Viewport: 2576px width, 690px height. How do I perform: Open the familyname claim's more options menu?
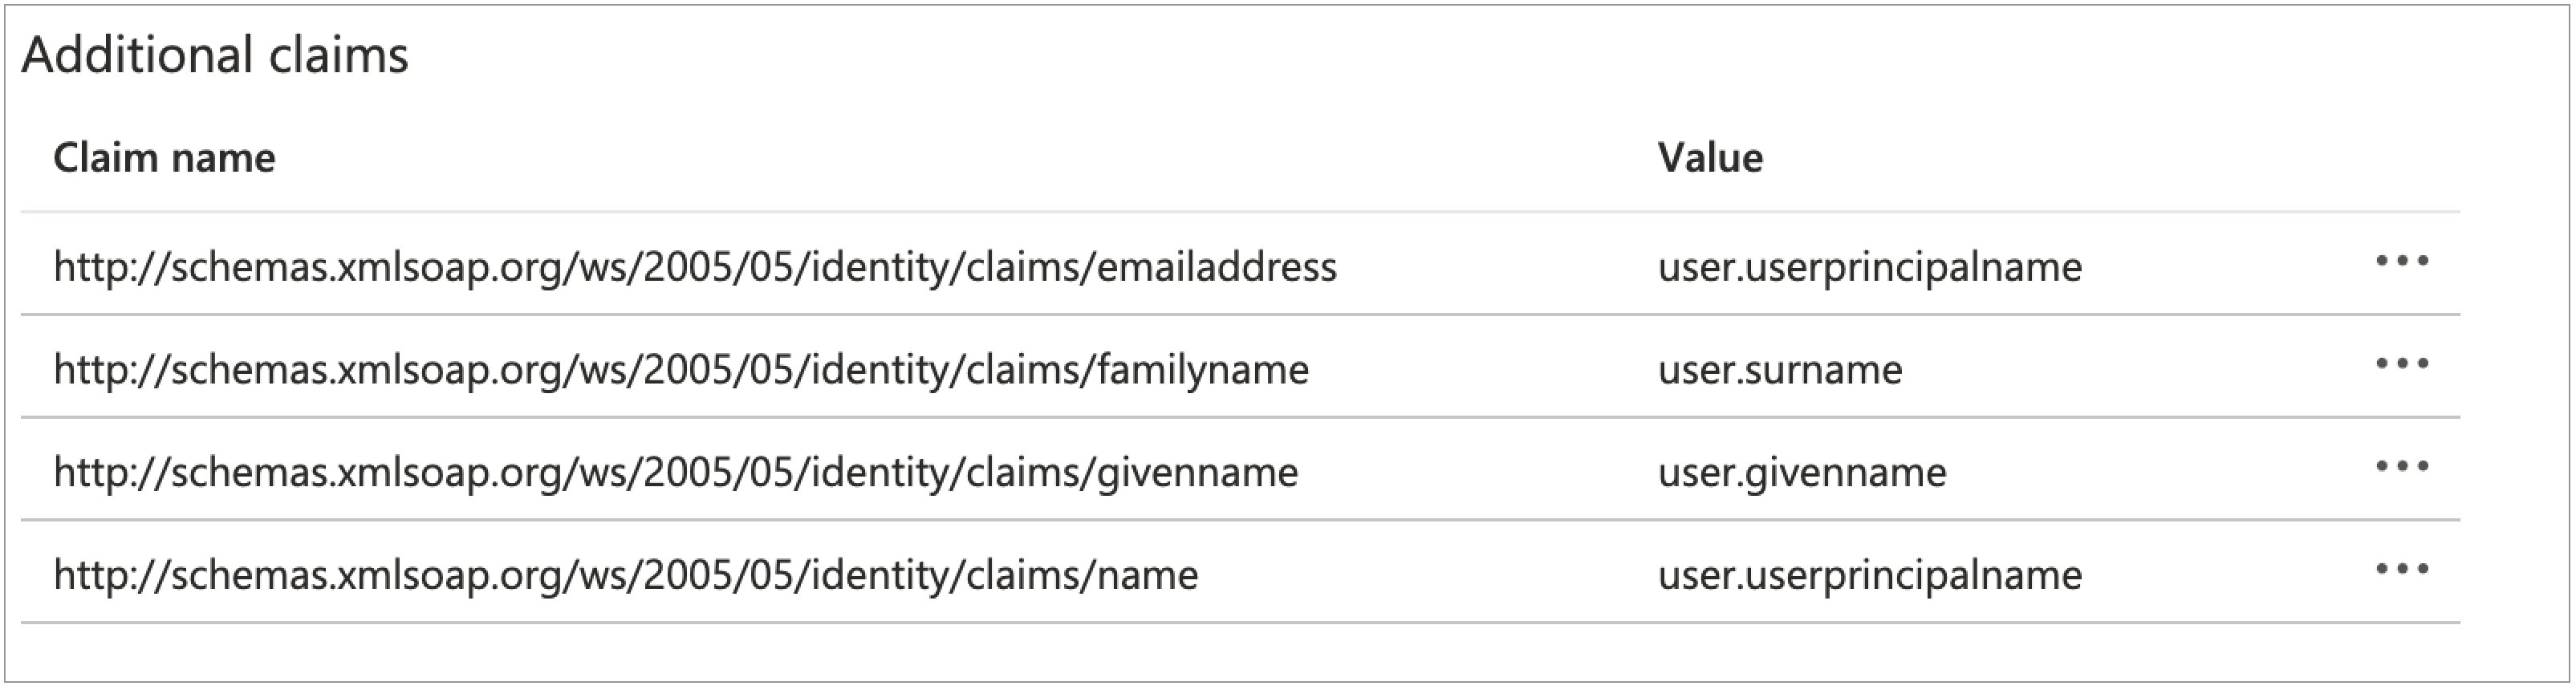click(2402, 365)
